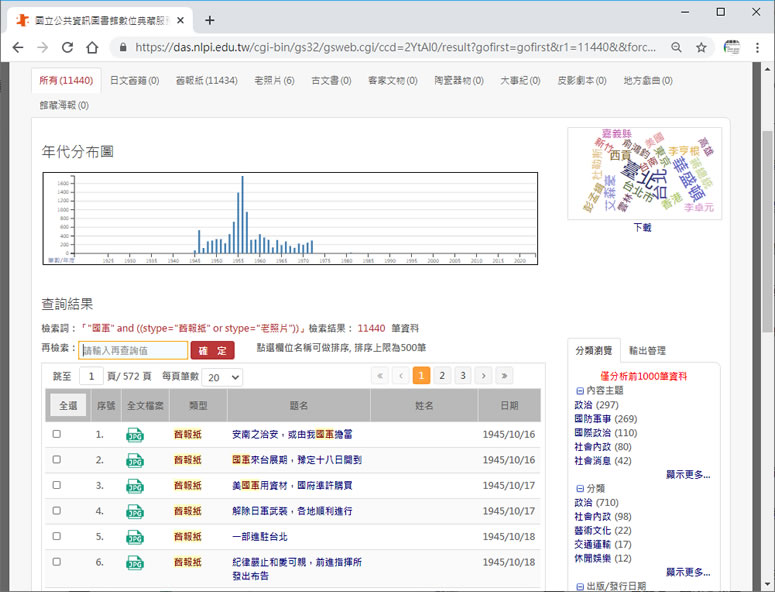The image size is (775, 592).
Task: Switch to 老照片 (6) tab
Action: tap(274, 81)
